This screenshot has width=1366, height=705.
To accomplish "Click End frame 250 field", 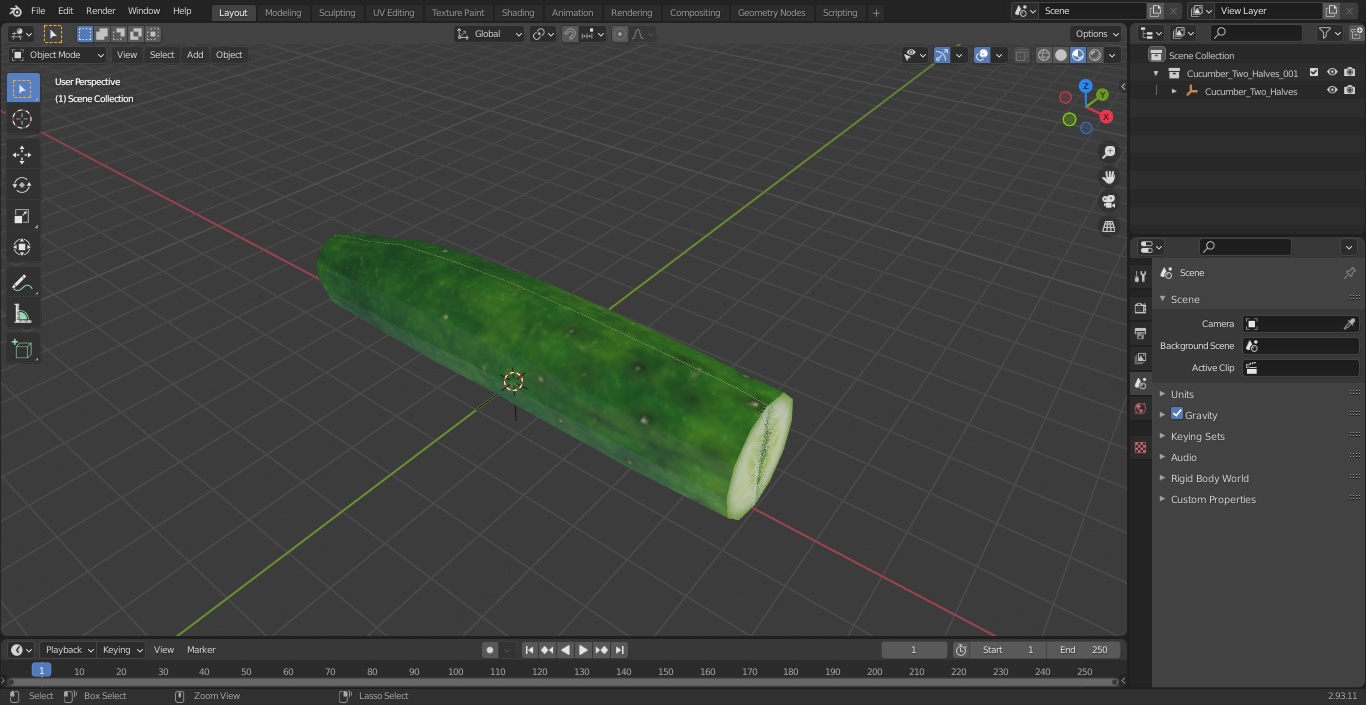I will click(1084, 650).
